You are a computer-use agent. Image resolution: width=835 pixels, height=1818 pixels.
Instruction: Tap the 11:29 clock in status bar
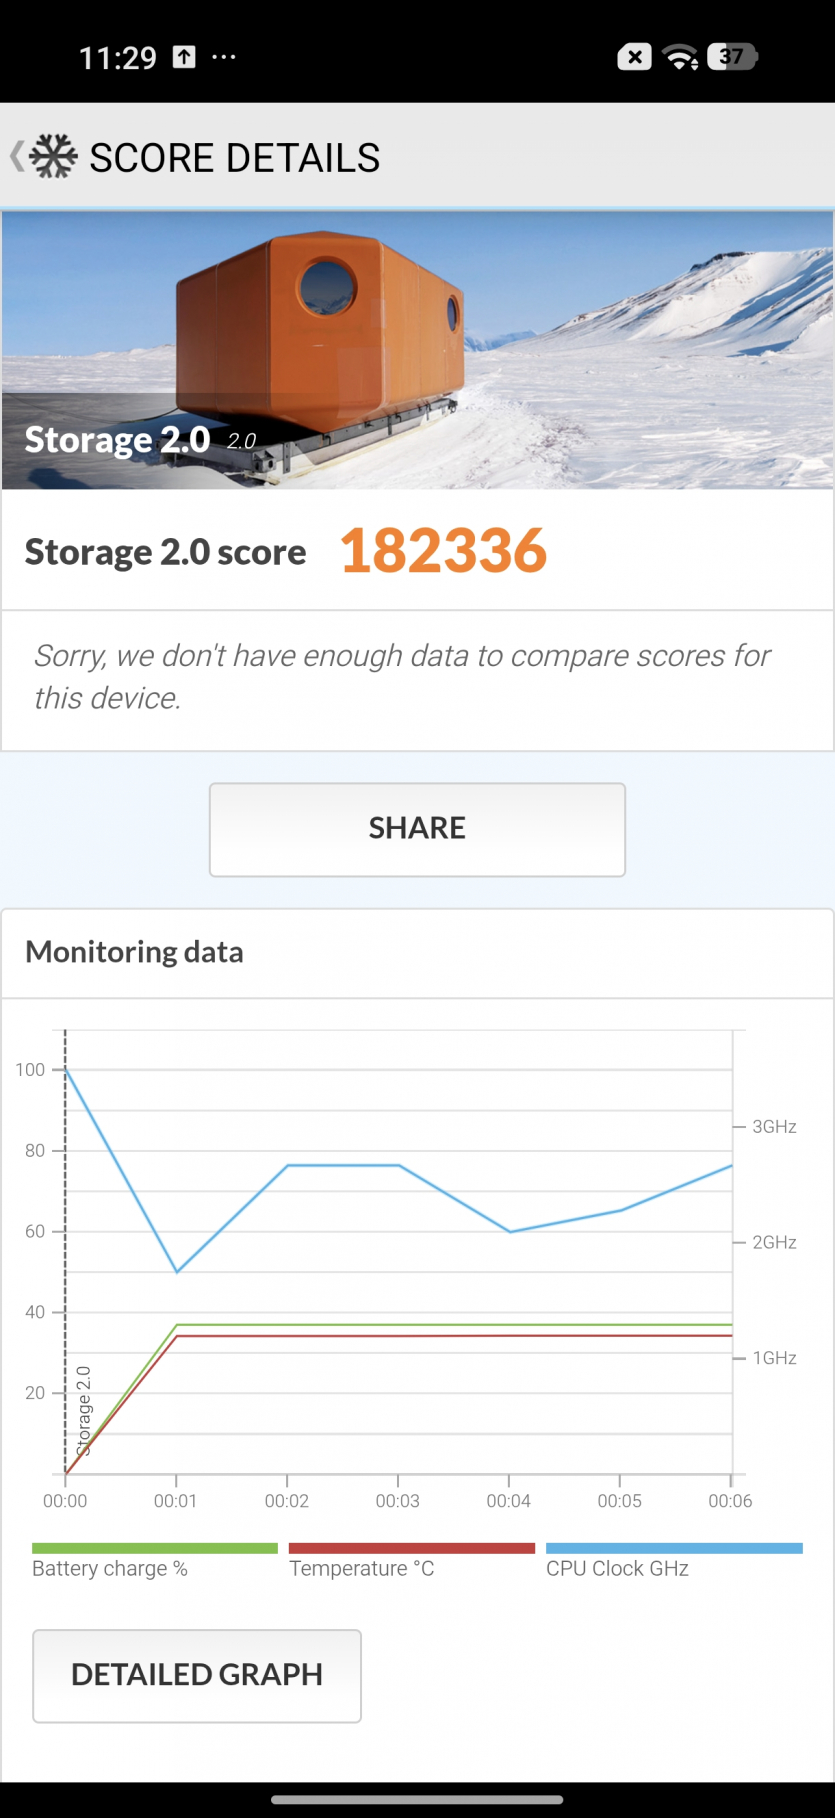118,58
